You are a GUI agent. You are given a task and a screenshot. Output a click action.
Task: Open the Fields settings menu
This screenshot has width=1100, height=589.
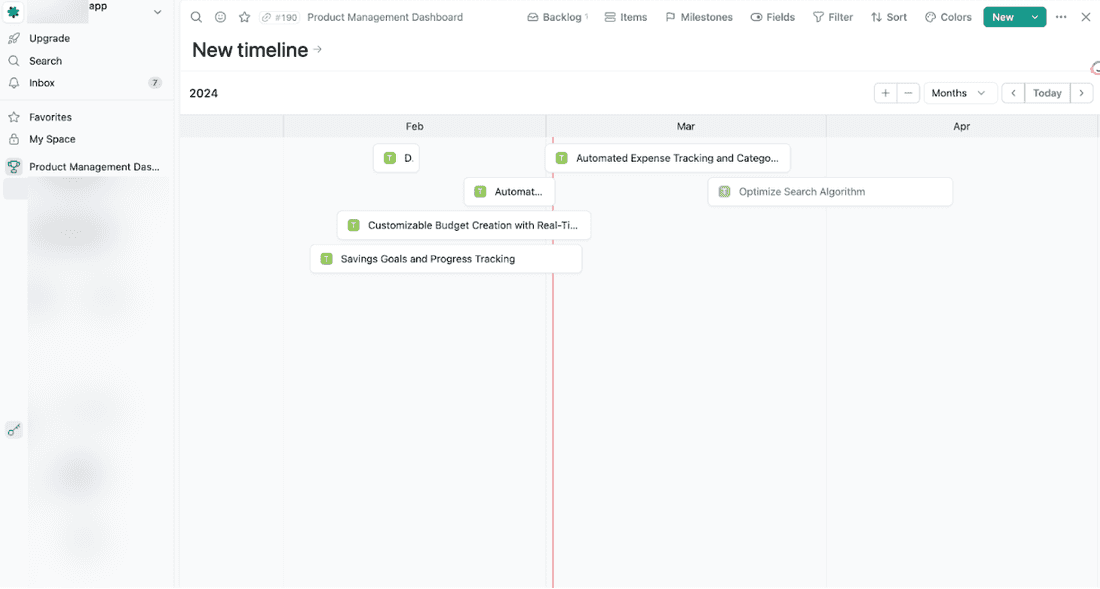point(773,17)
